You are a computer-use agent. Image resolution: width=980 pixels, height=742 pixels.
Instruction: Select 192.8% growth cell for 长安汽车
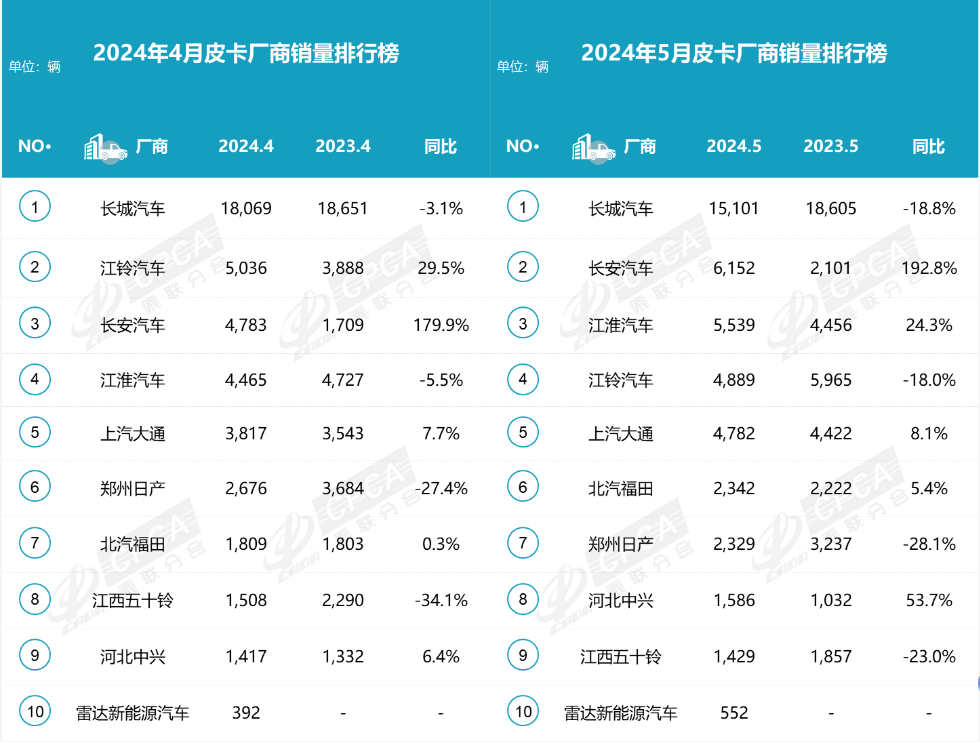click(928, 268)
